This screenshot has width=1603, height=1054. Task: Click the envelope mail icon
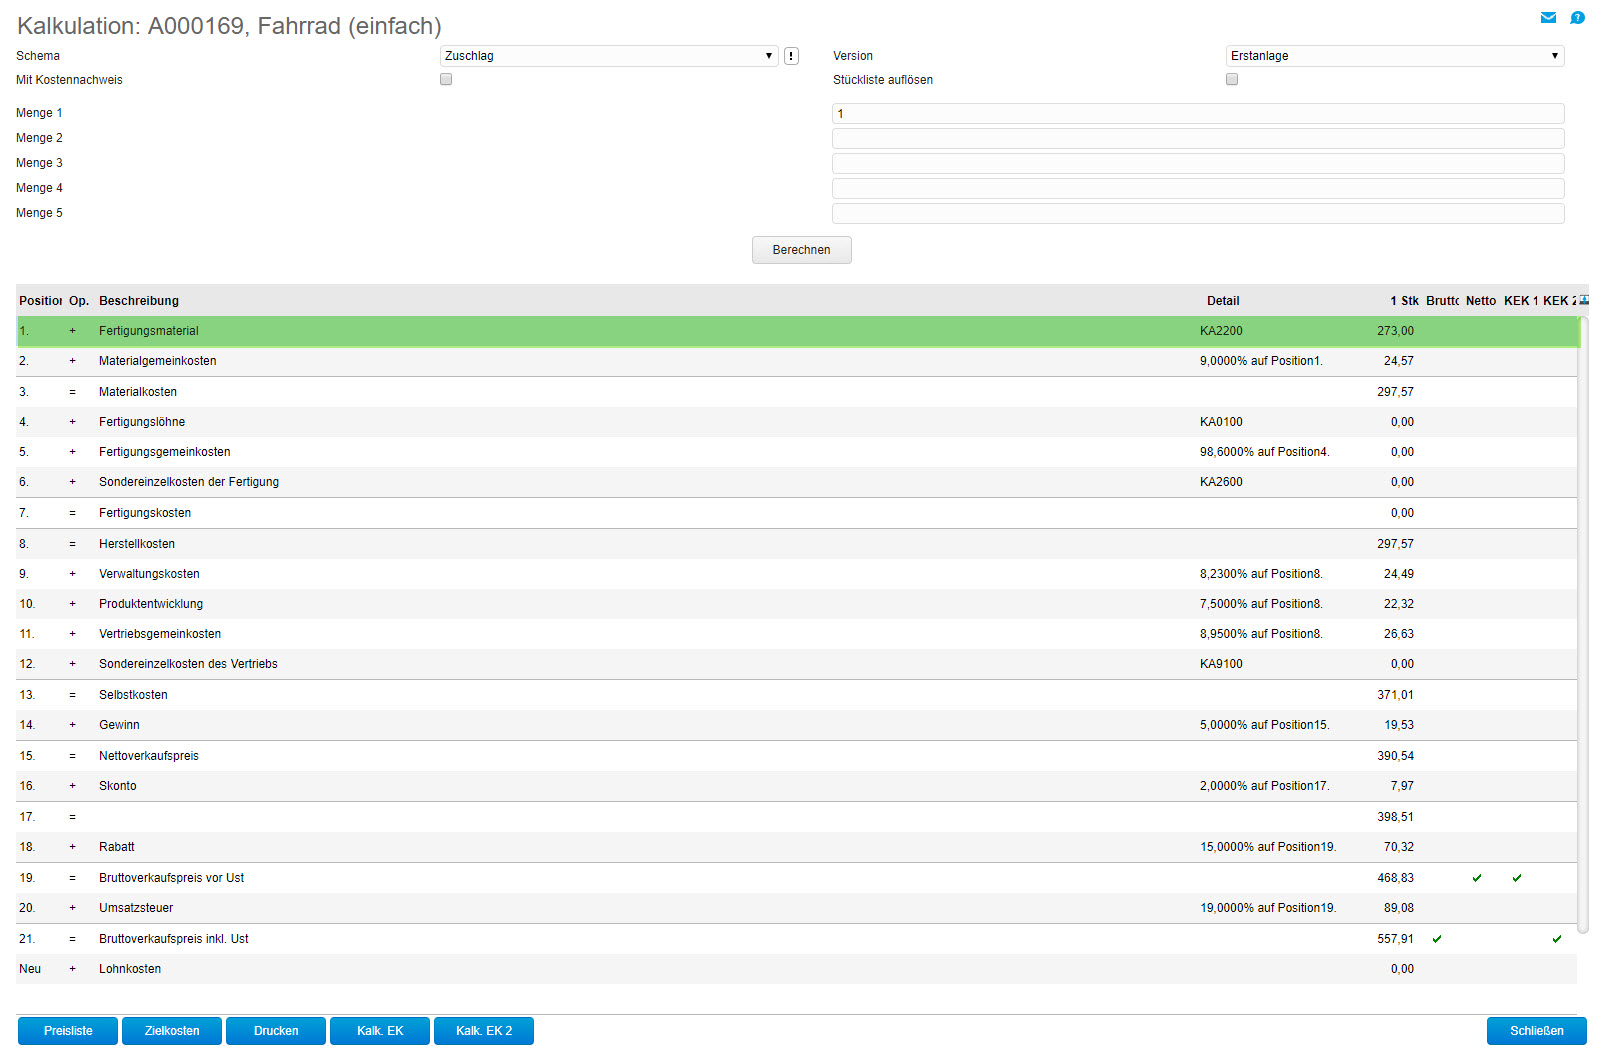tap(1548, 17)
